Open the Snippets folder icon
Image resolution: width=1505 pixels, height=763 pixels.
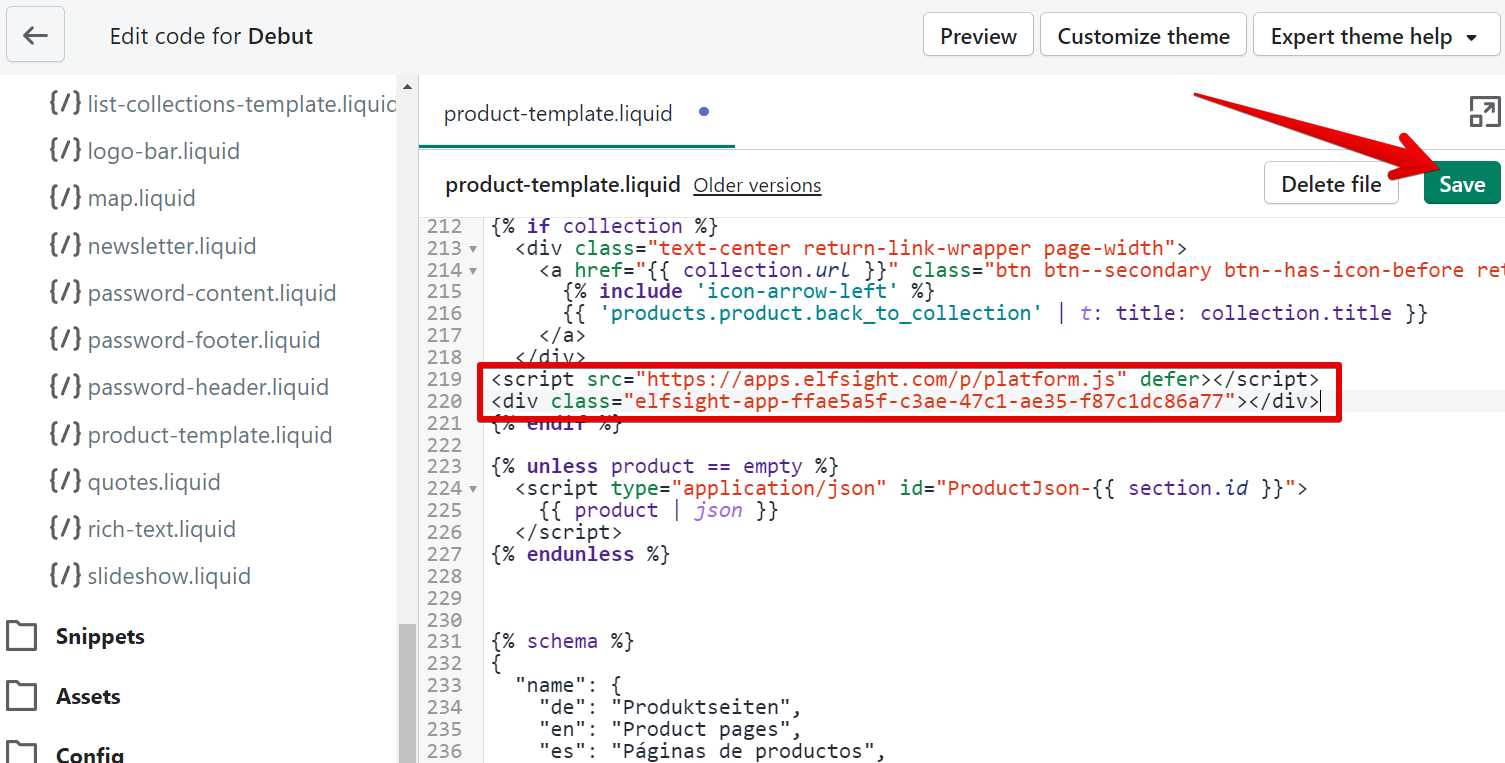tap(22, 636)
